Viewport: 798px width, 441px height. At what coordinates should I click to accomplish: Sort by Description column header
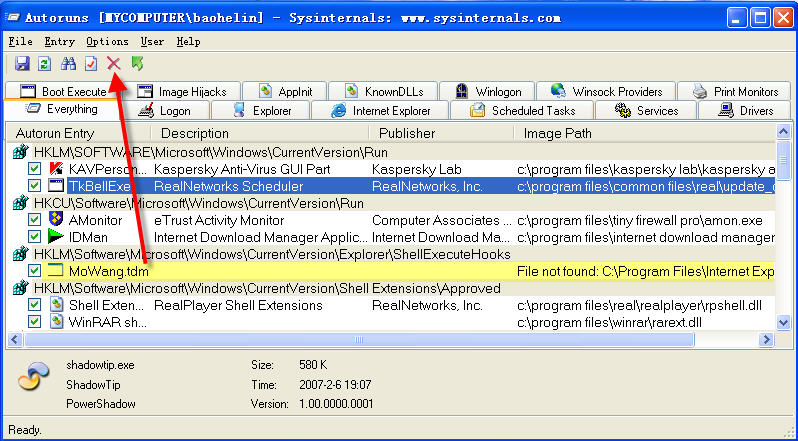[x=260, y=133]
